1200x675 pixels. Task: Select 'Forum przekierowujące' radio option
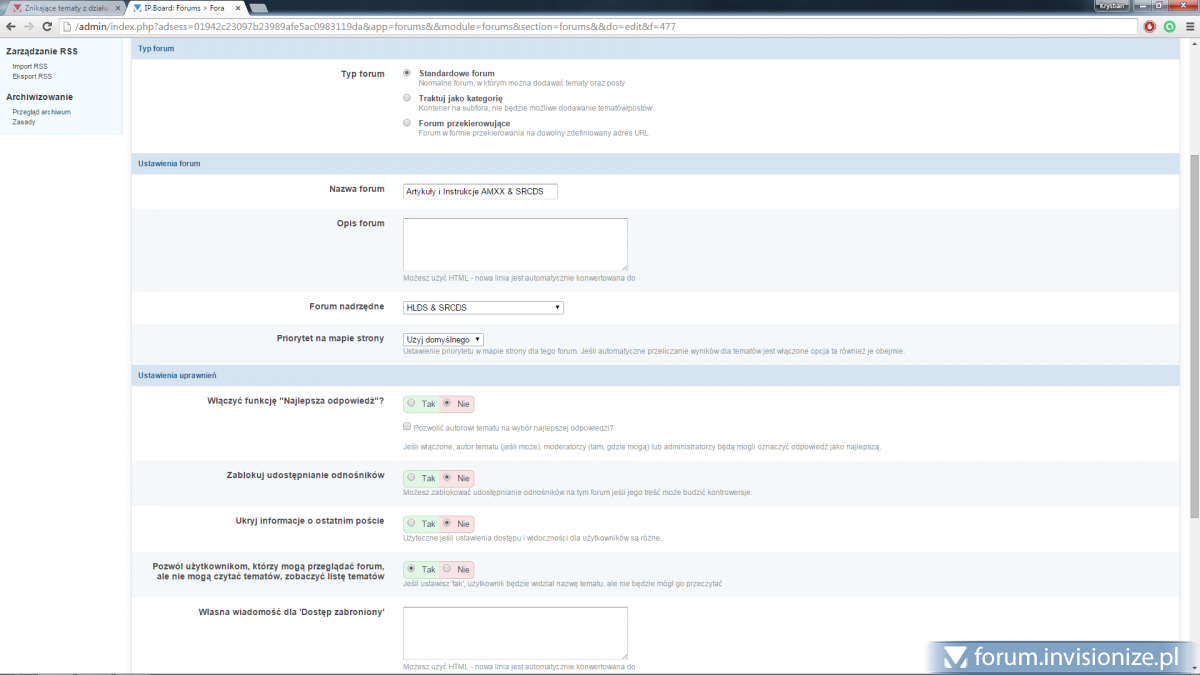pyautogui.click(x=407, y=123)
